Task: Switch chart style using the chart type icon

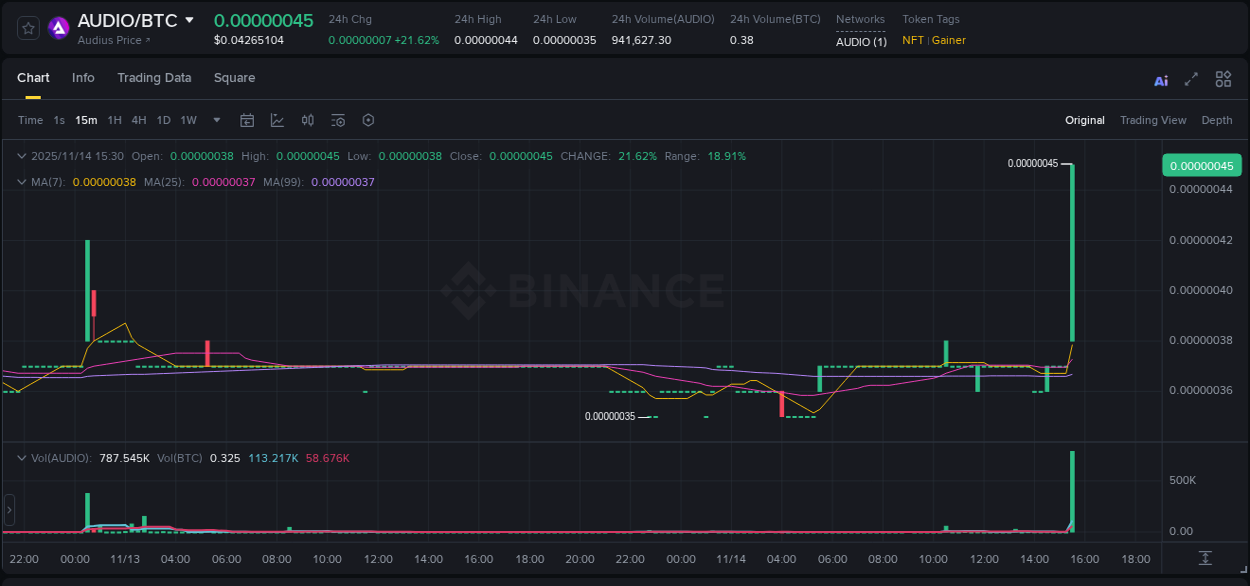Action: point(277,120)
